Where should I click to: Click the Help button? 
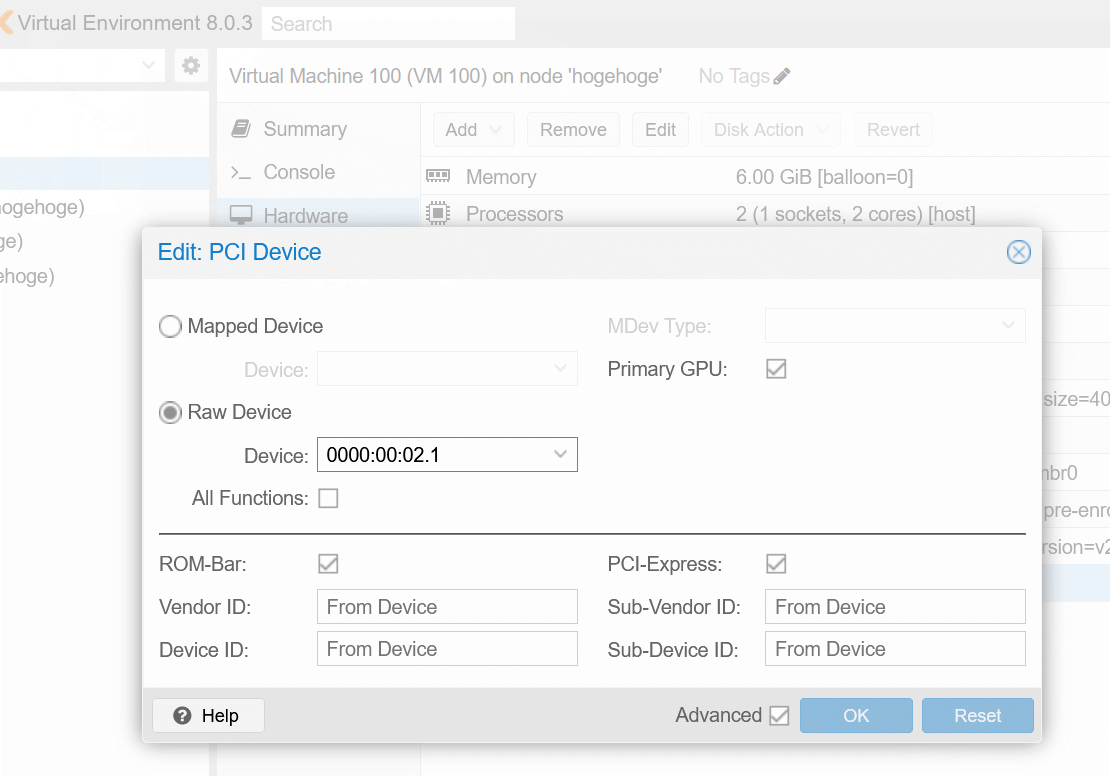208,715
